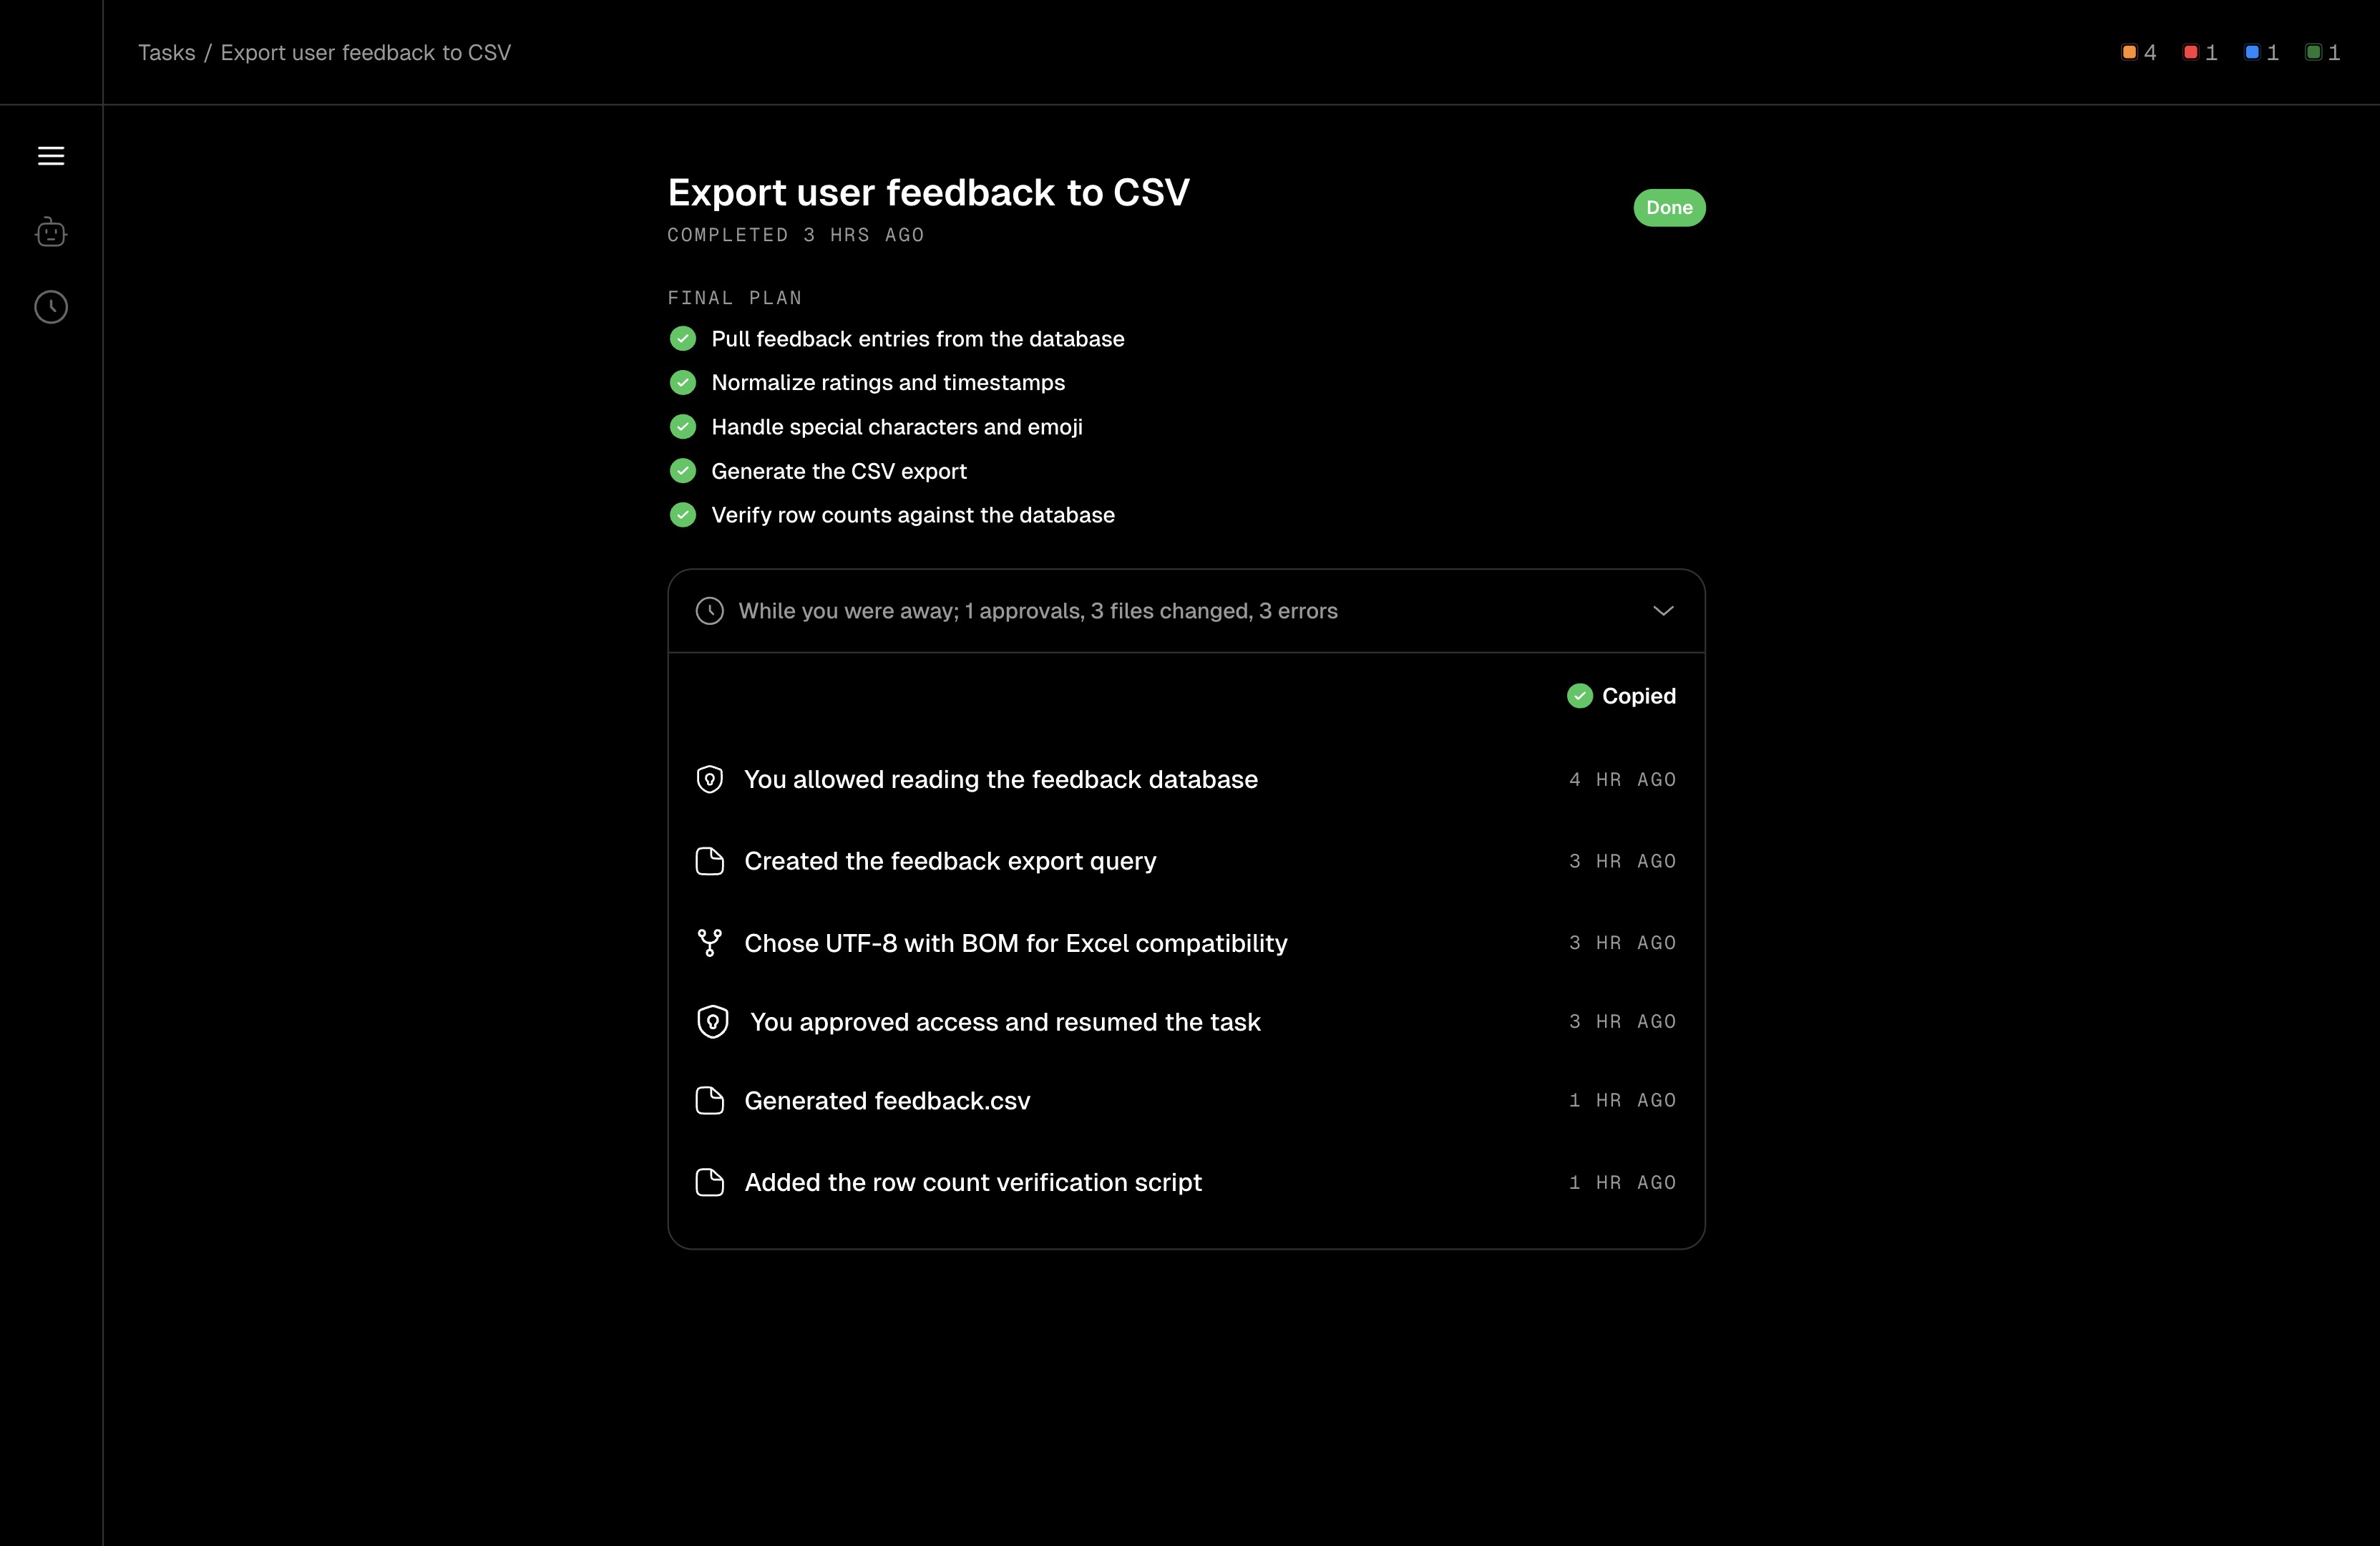The height and width of the screenshot is (1546, 2380).
Task: Select 'Added the row count verification script'
Action: 973,1183
